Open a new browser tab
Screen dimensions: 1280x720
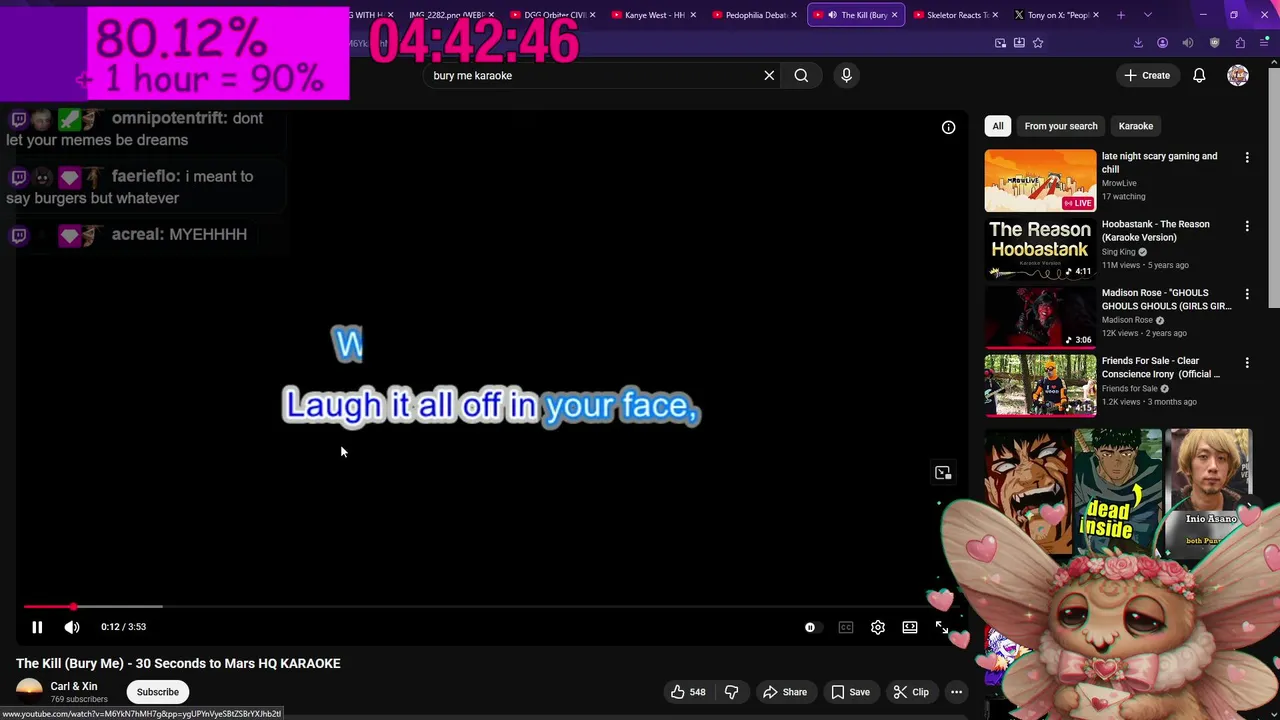click(x=1121, y=15)
